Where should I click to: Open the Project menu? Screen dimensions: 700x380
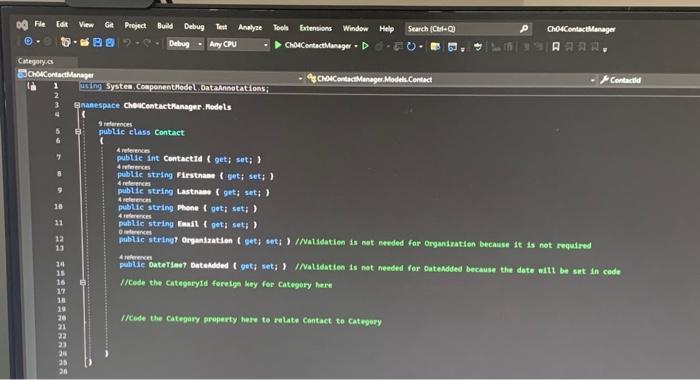click(135, 25)
